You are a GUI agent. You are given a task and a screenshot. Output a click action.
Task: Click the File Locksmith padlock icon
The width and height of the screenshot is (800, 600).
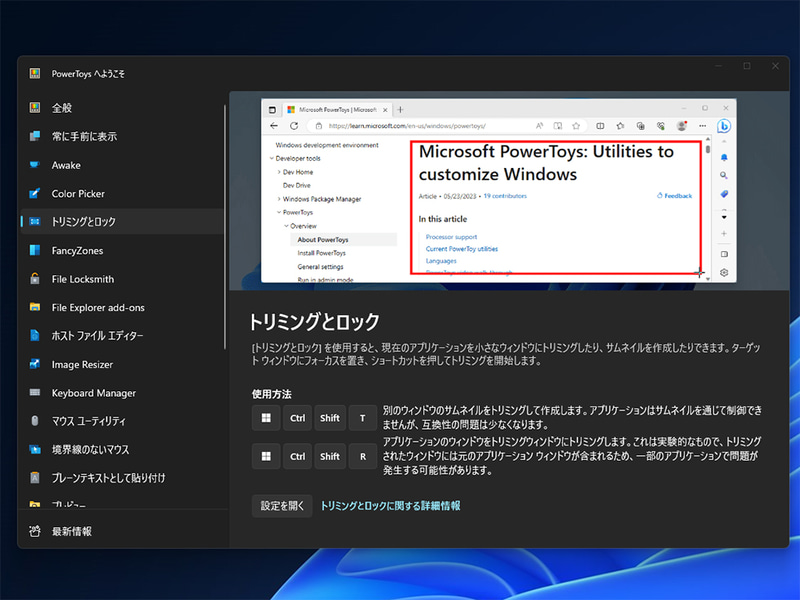coord(35,279)
